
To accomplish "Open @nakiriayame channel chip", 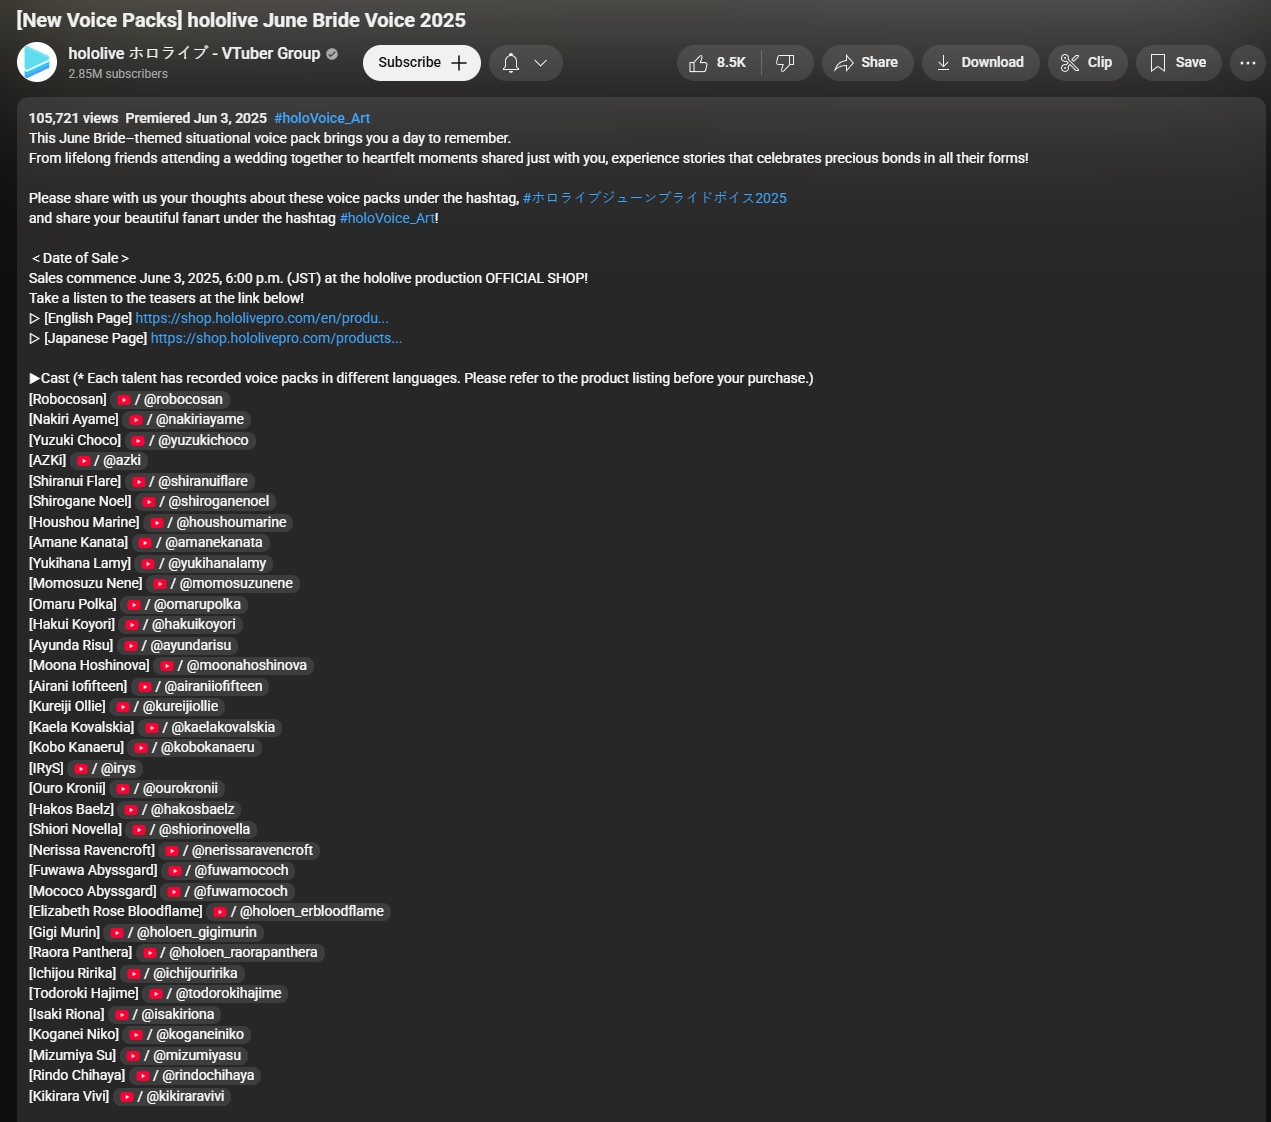I will point(187,419).
